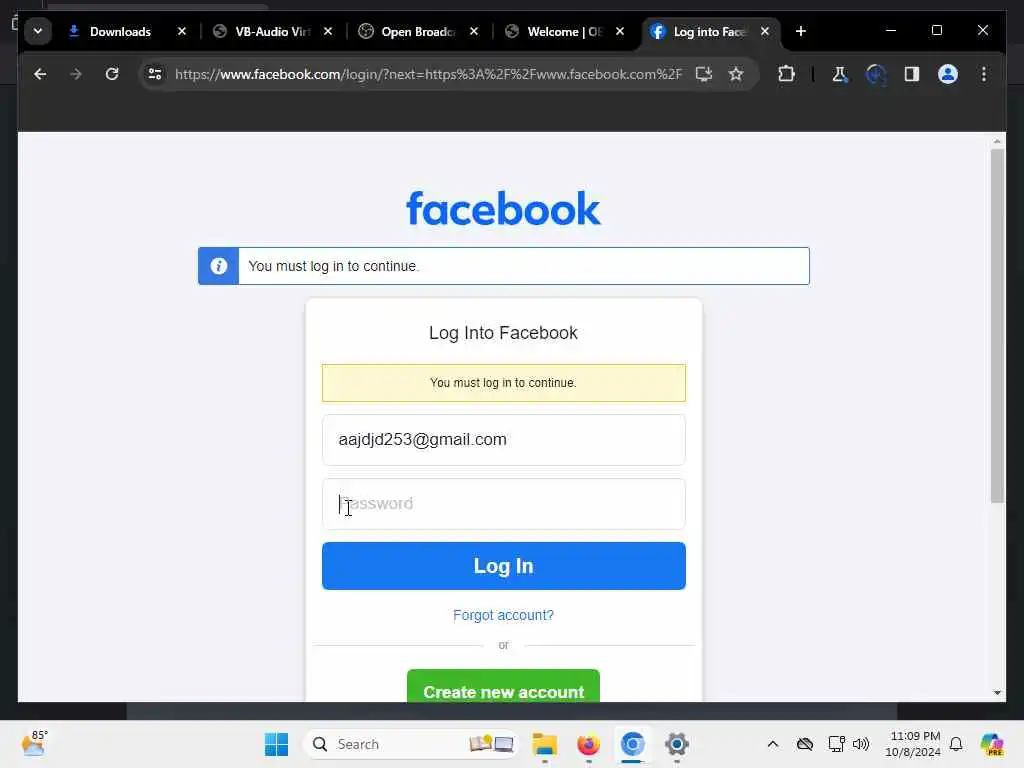Minimize the browser window
Screen dimensions: 1024x768
[x=891, y=30]
